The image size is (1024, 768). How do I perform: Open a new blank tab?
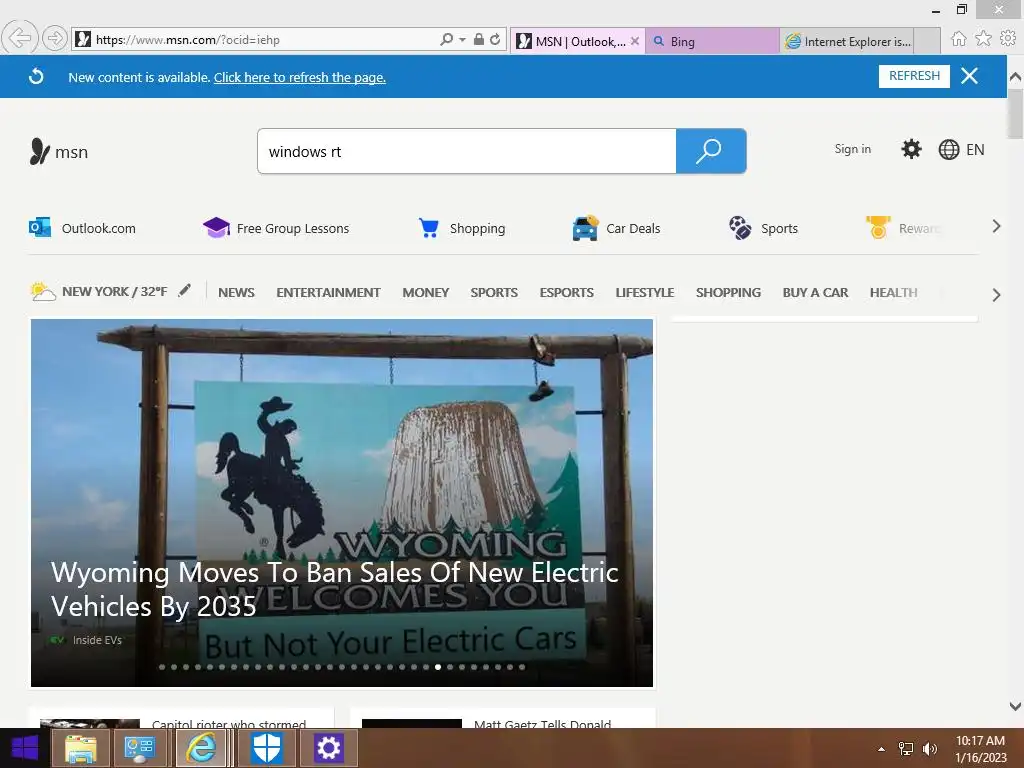[927, 41]
